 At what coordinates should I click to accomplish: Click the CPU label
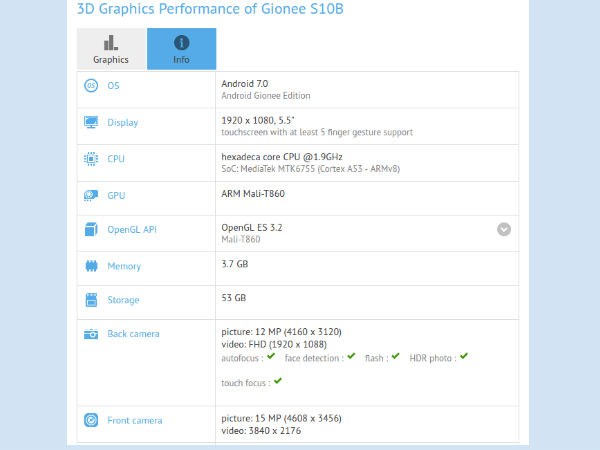(116, 159)
